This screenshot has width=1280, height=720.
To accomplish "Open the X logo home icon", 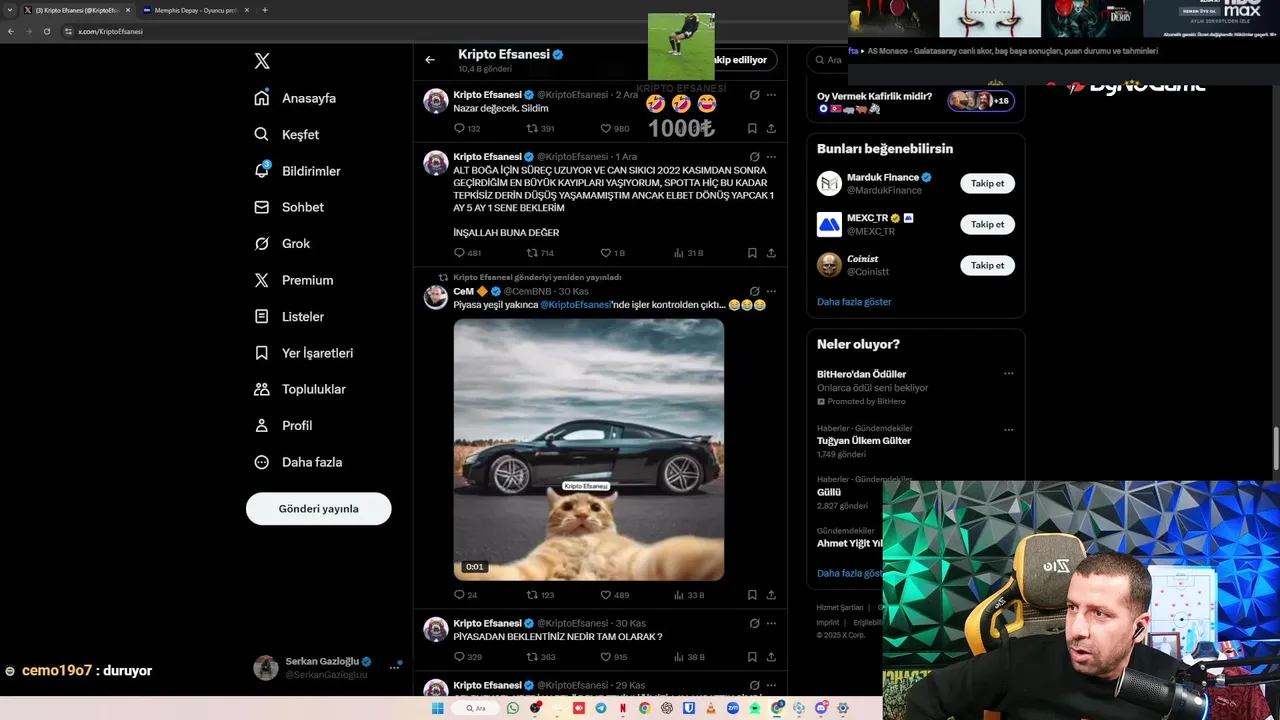I will 262,61.
